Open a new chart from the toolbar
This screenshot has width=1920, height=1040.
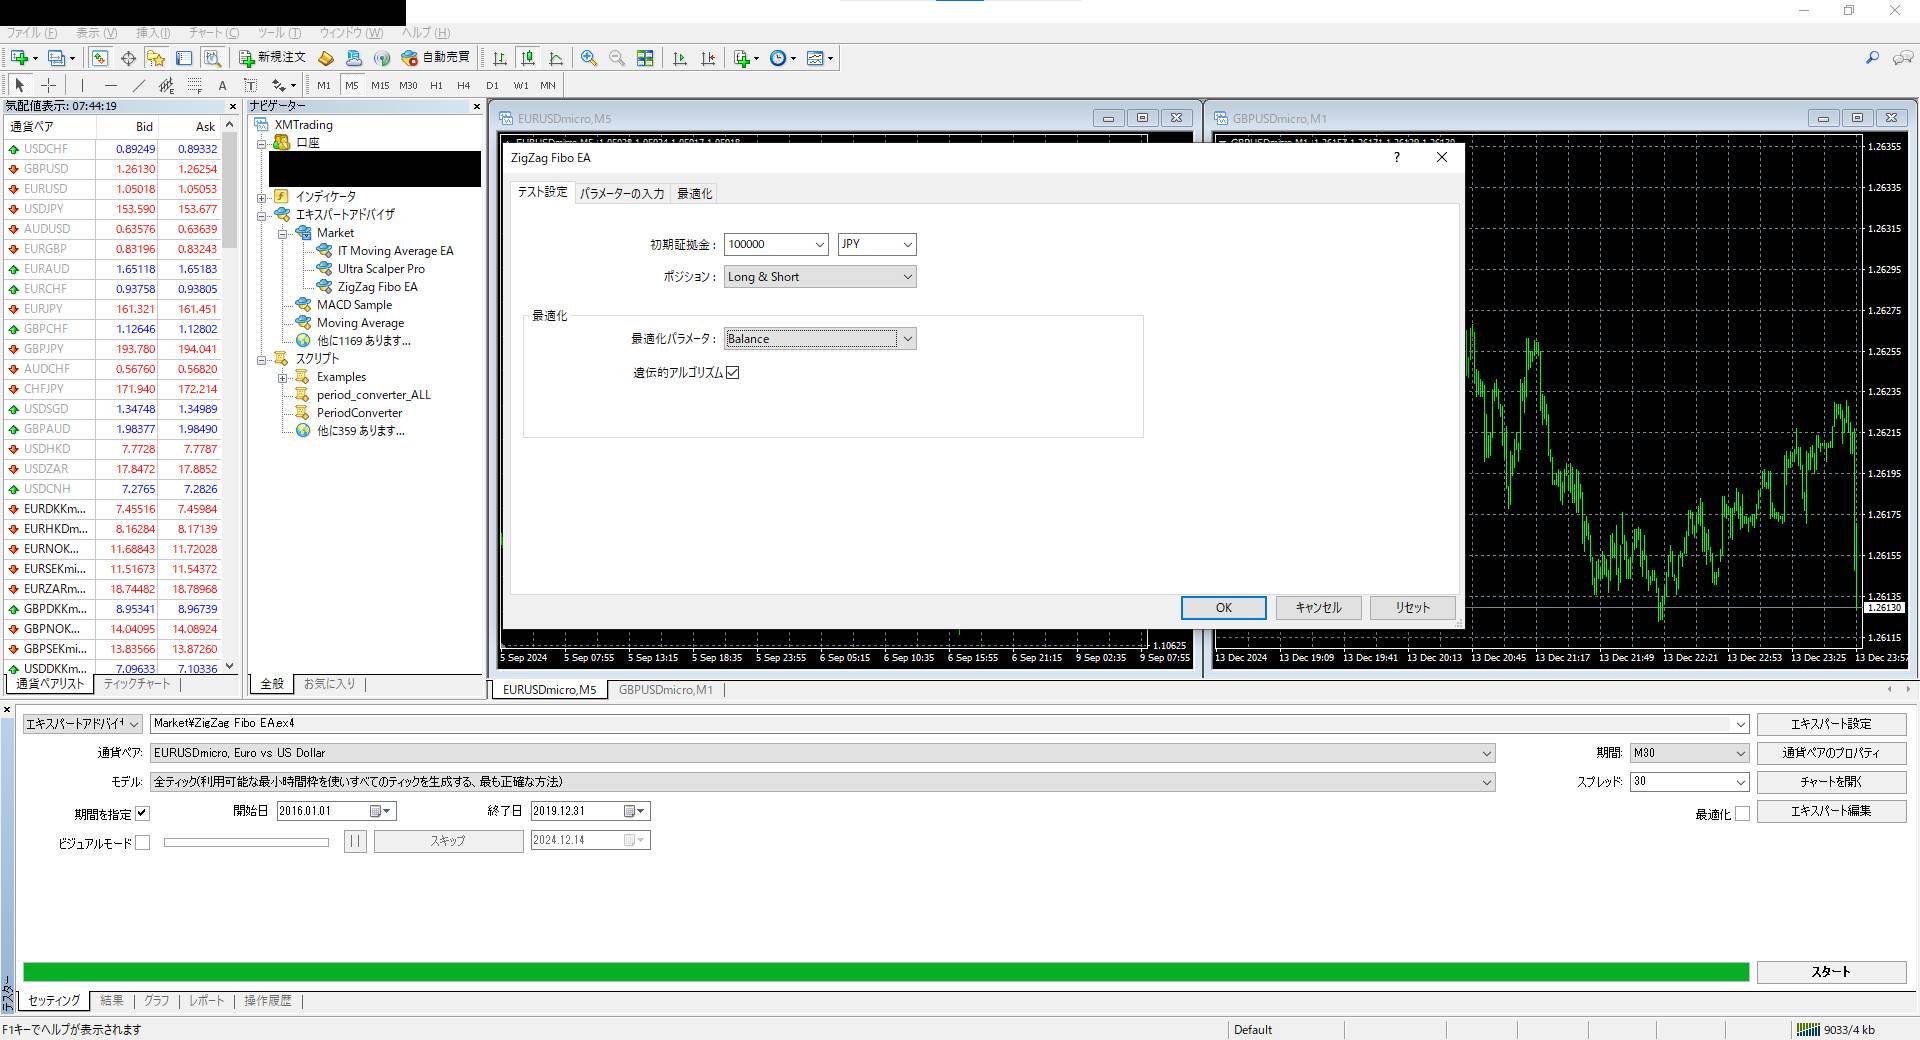[19, 58]
